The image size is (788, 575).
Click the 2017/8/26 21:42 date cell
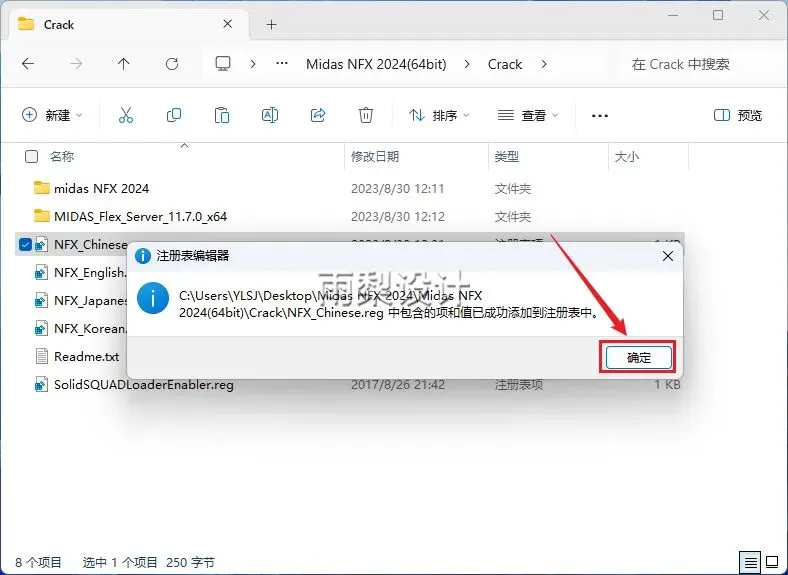pos(398,385)
